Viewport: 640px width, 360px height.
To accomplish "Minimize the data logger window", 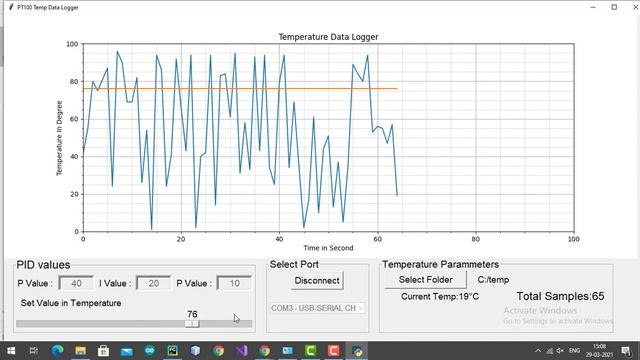I will pyautogui.click(x=593, y=7).
